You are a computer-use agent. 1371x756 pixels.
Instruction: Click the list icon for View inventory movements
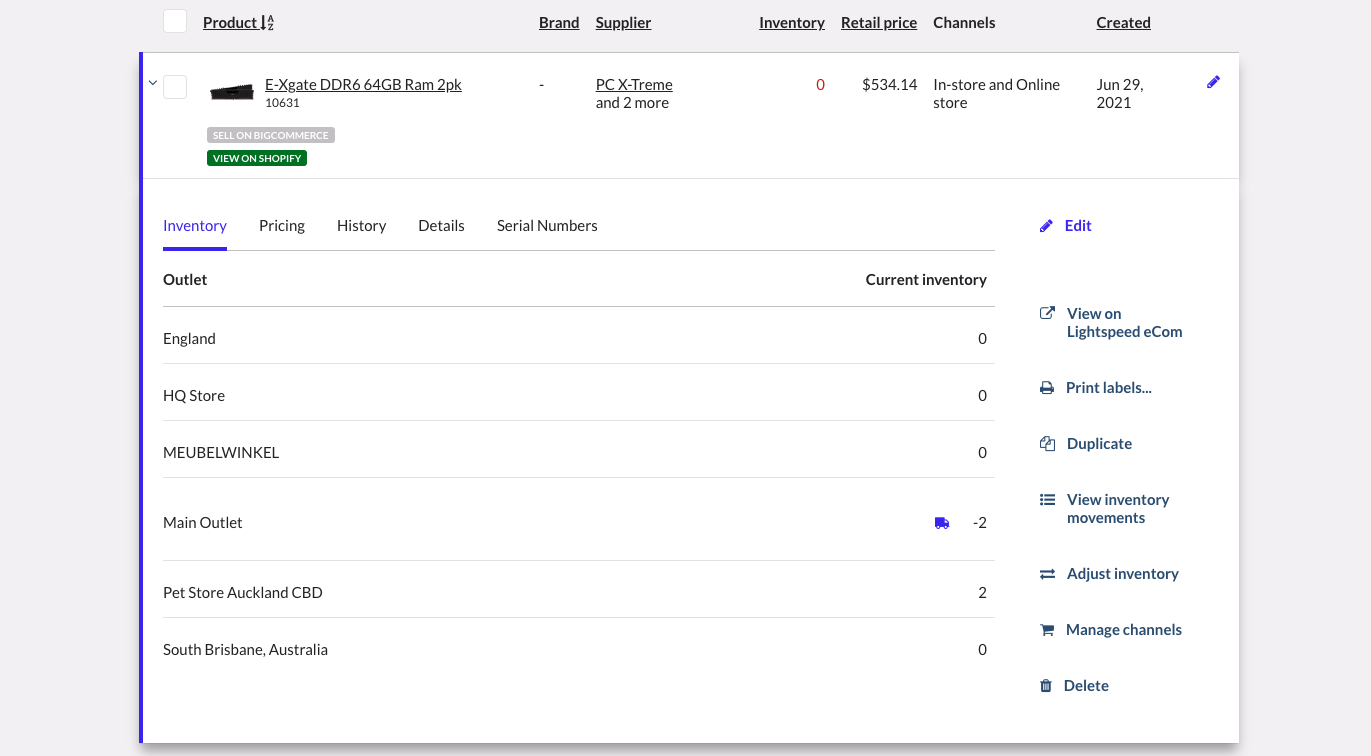(1046, 499)
